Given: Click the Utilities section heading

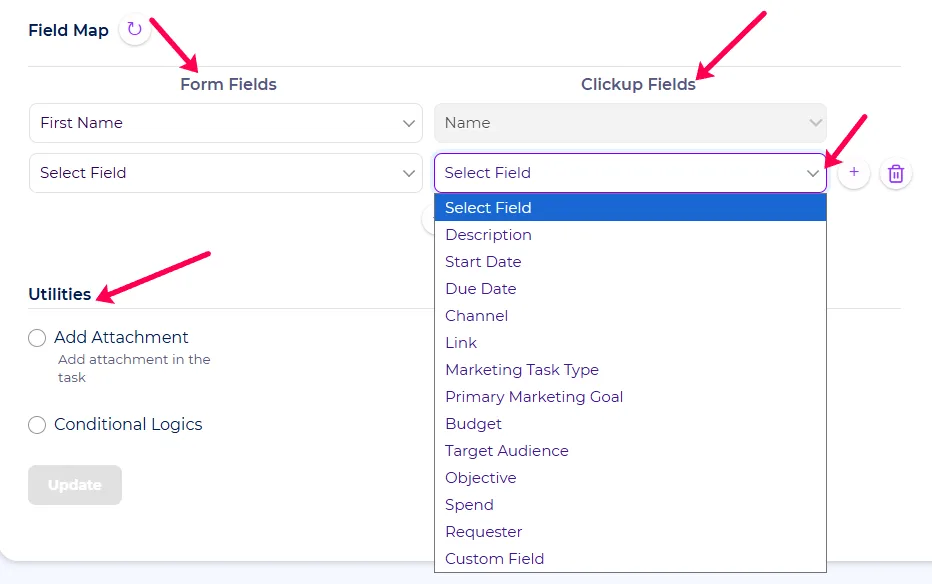Looking at the screenshot, I should 59,294.
